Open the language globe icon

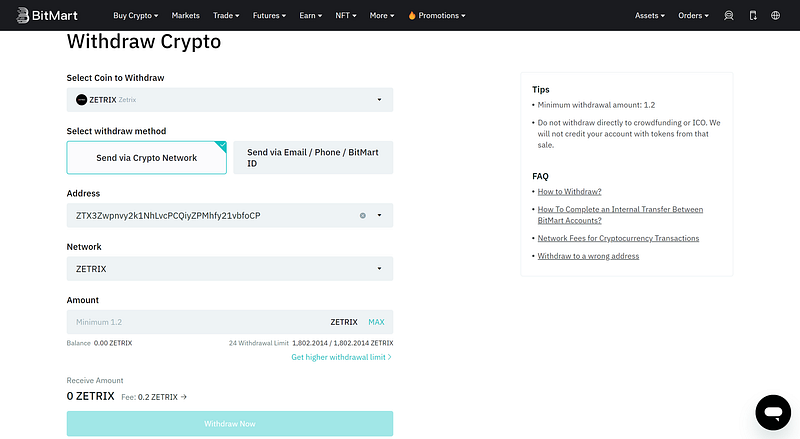[778, 16]
